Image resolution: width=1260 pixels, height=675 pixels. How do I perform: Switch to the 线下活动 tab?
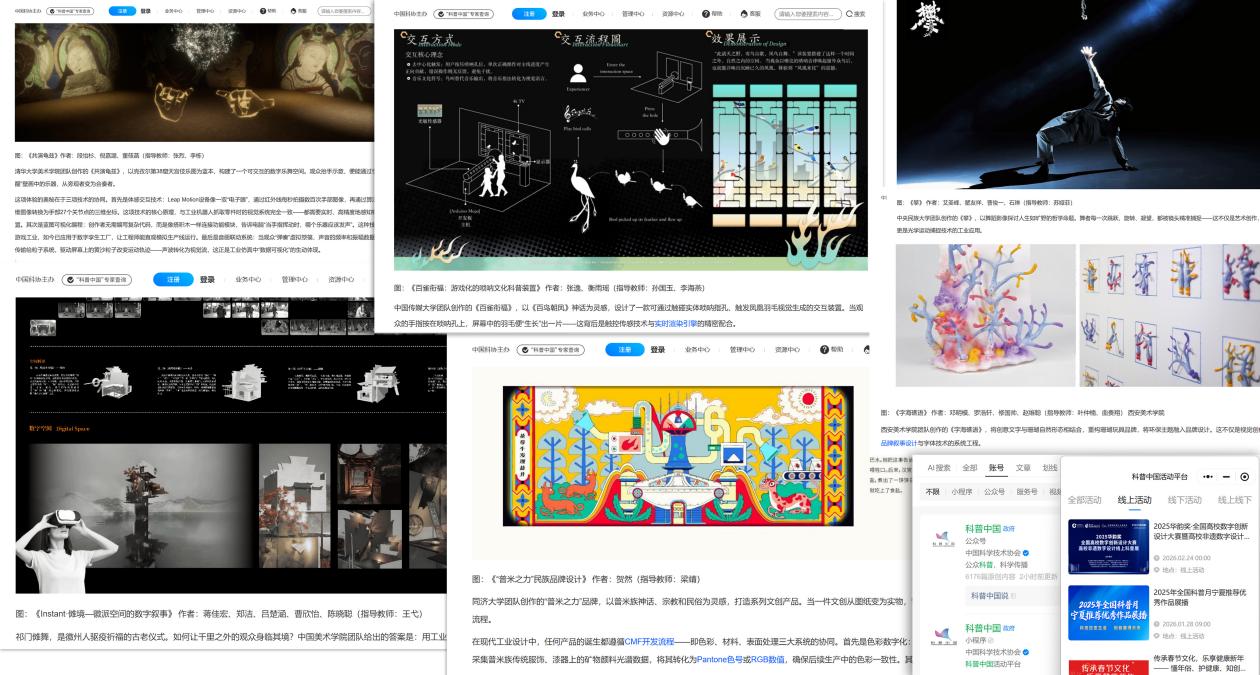[1183, 500]
